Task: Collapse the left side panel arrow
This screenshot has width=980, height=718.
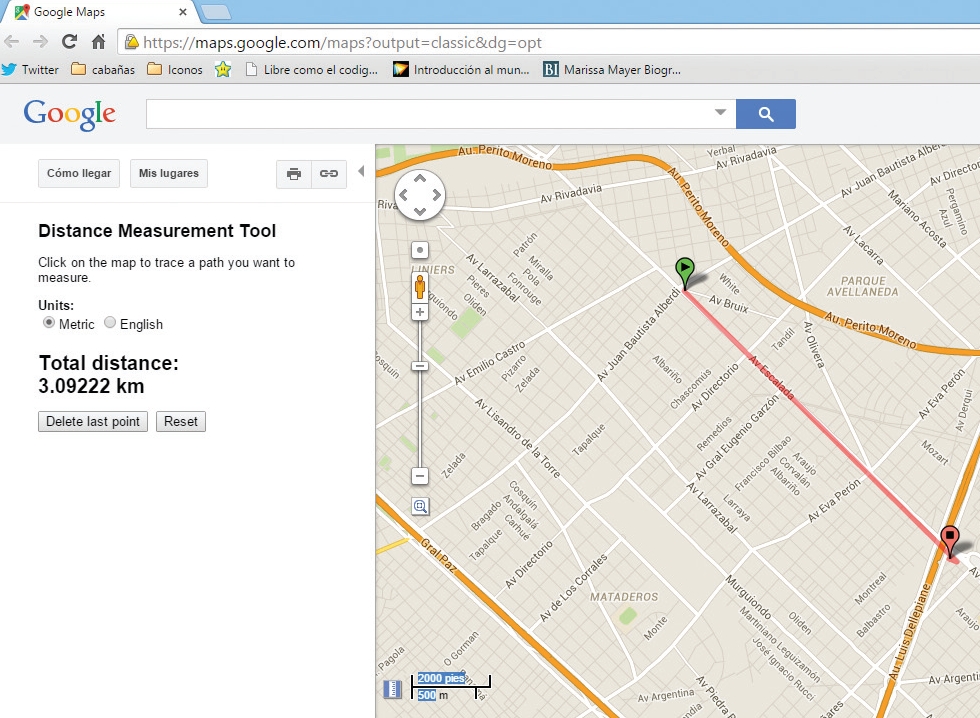Action: click(x=361, y=171)
